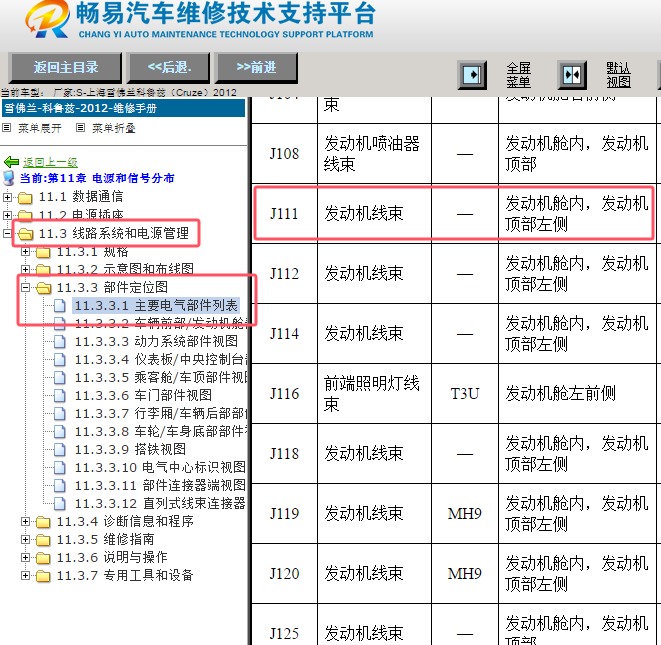Click table cell J120
The height and width of the screenshot is (645, 661).
284,573
